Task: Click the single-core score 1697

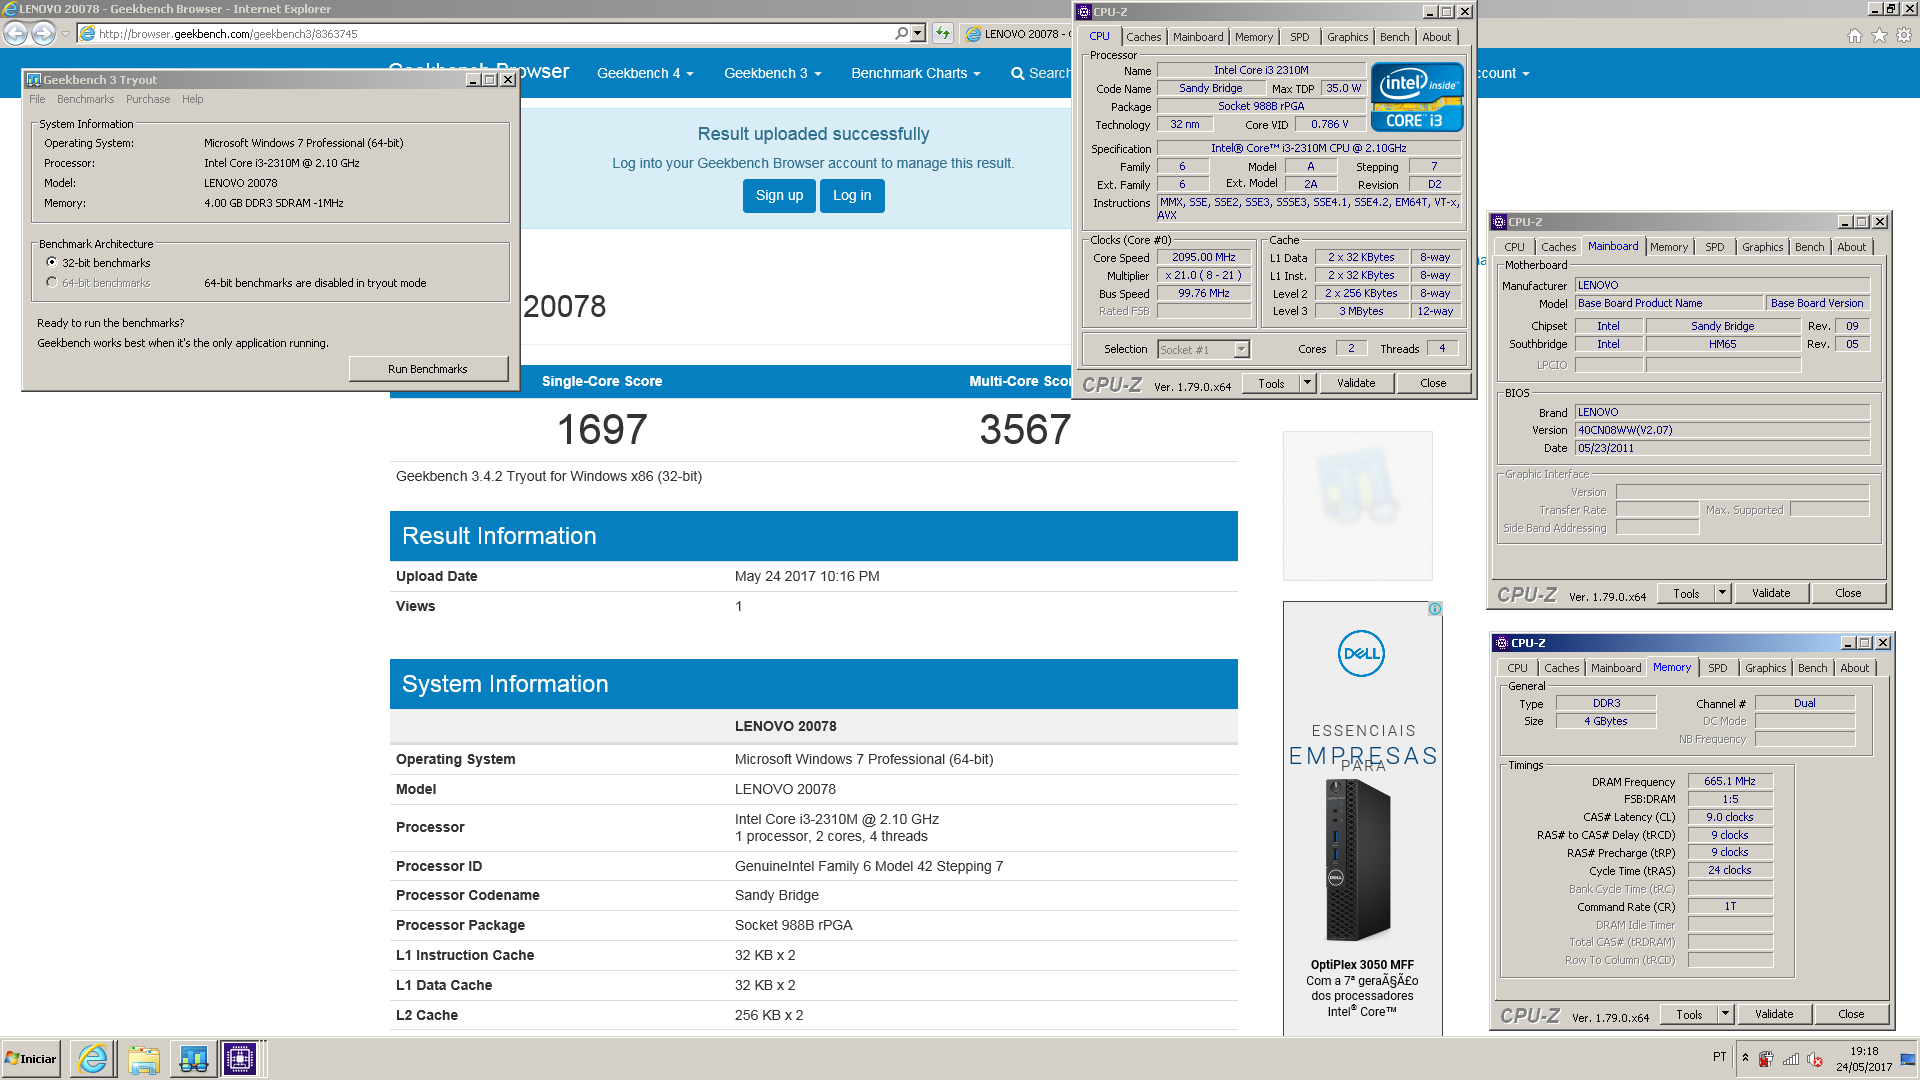Action: tap(601, 430)
